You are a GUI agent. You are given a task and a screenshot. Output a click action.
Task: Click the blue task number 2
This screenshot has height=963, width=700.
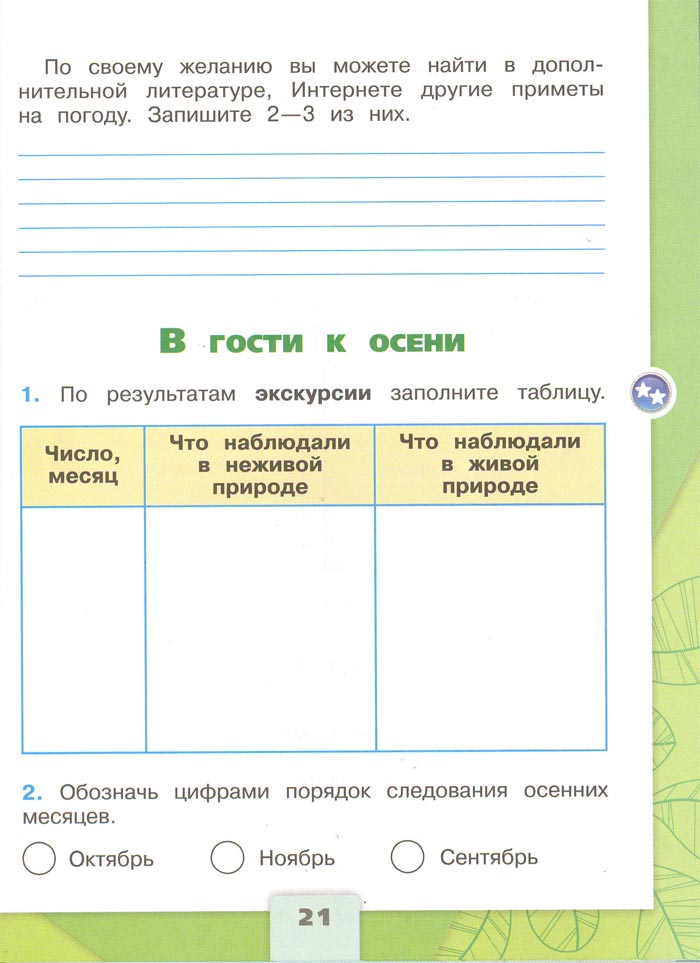click(x=32, y=792)
